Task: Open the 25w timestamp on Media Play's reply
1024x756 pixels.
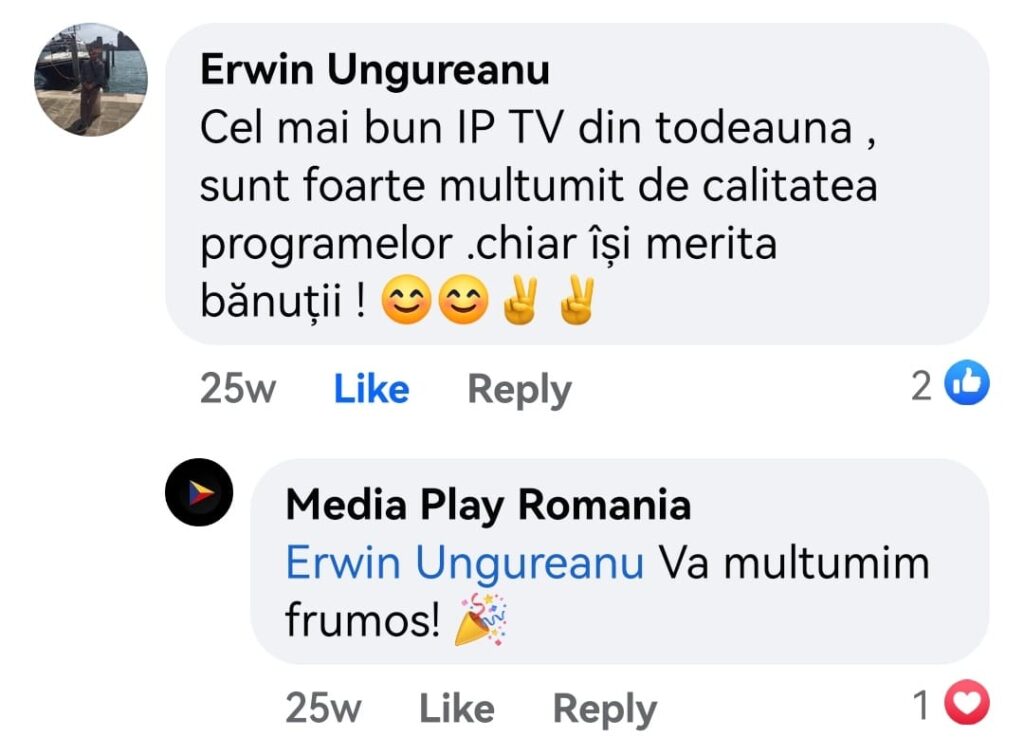Action: point(323,707)
